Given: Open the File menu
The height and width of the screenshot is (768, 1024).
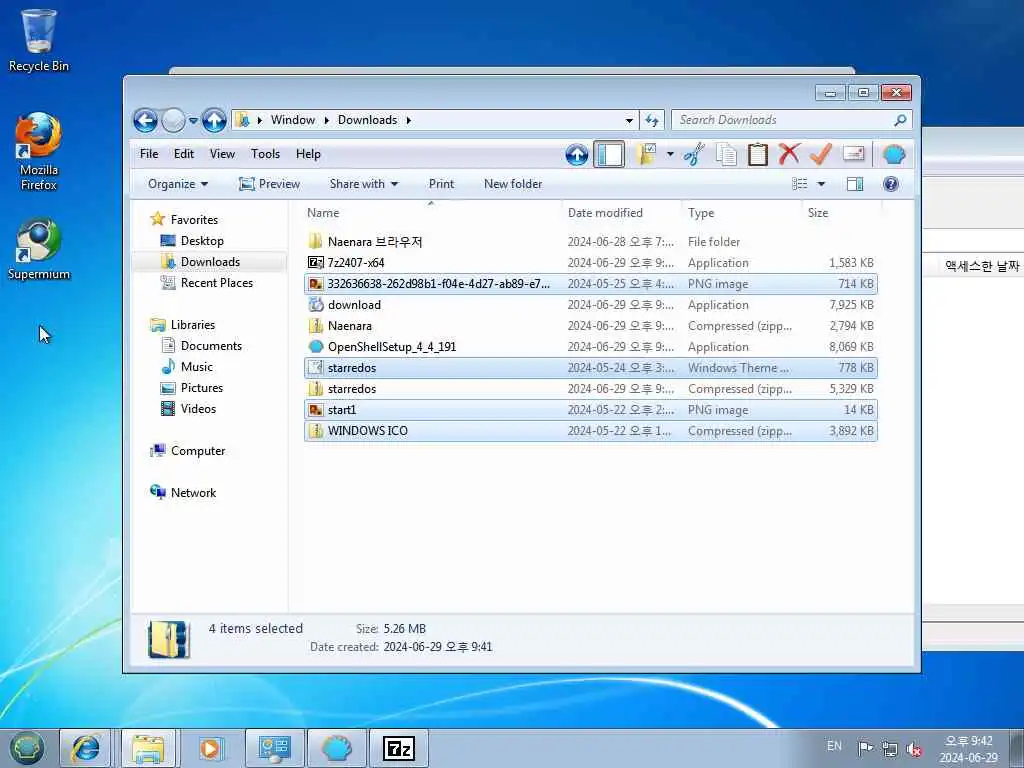Looking at the screenshot, I should pyautogui.click(x=149, y=154).
